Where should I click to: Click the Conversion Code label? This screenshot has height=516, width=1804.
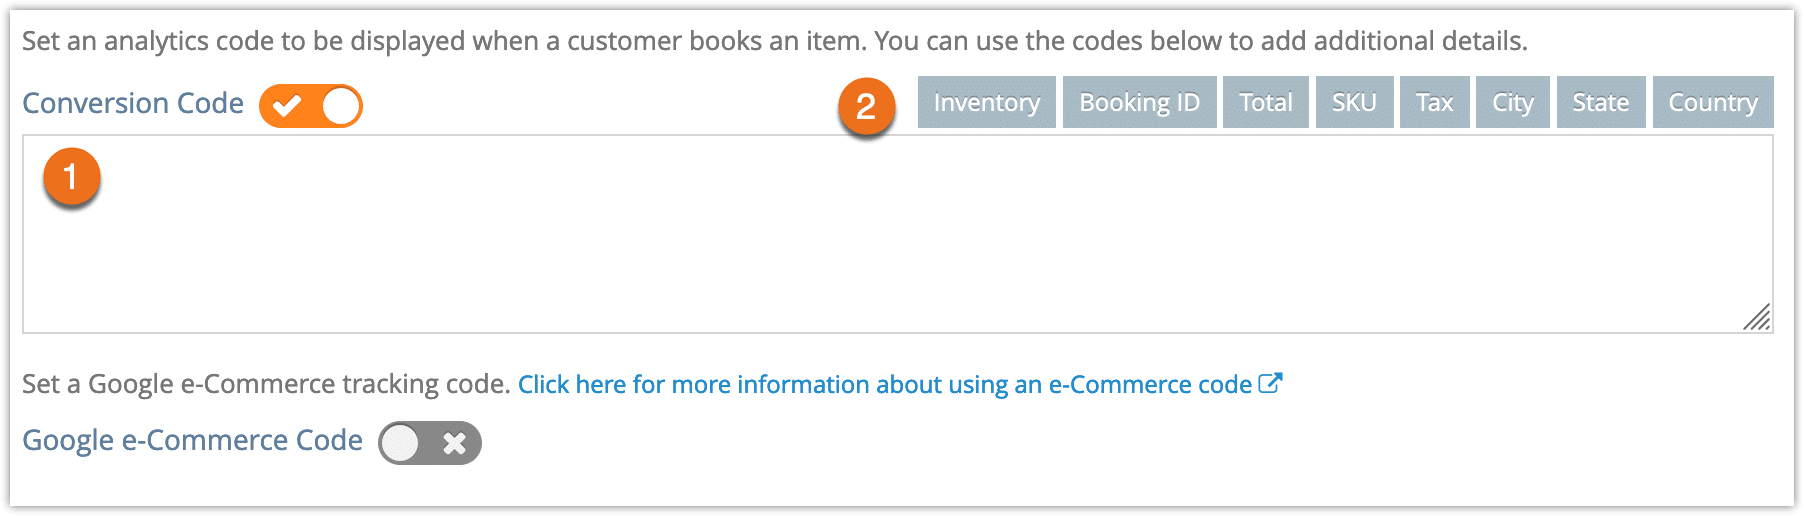point(133,103)
